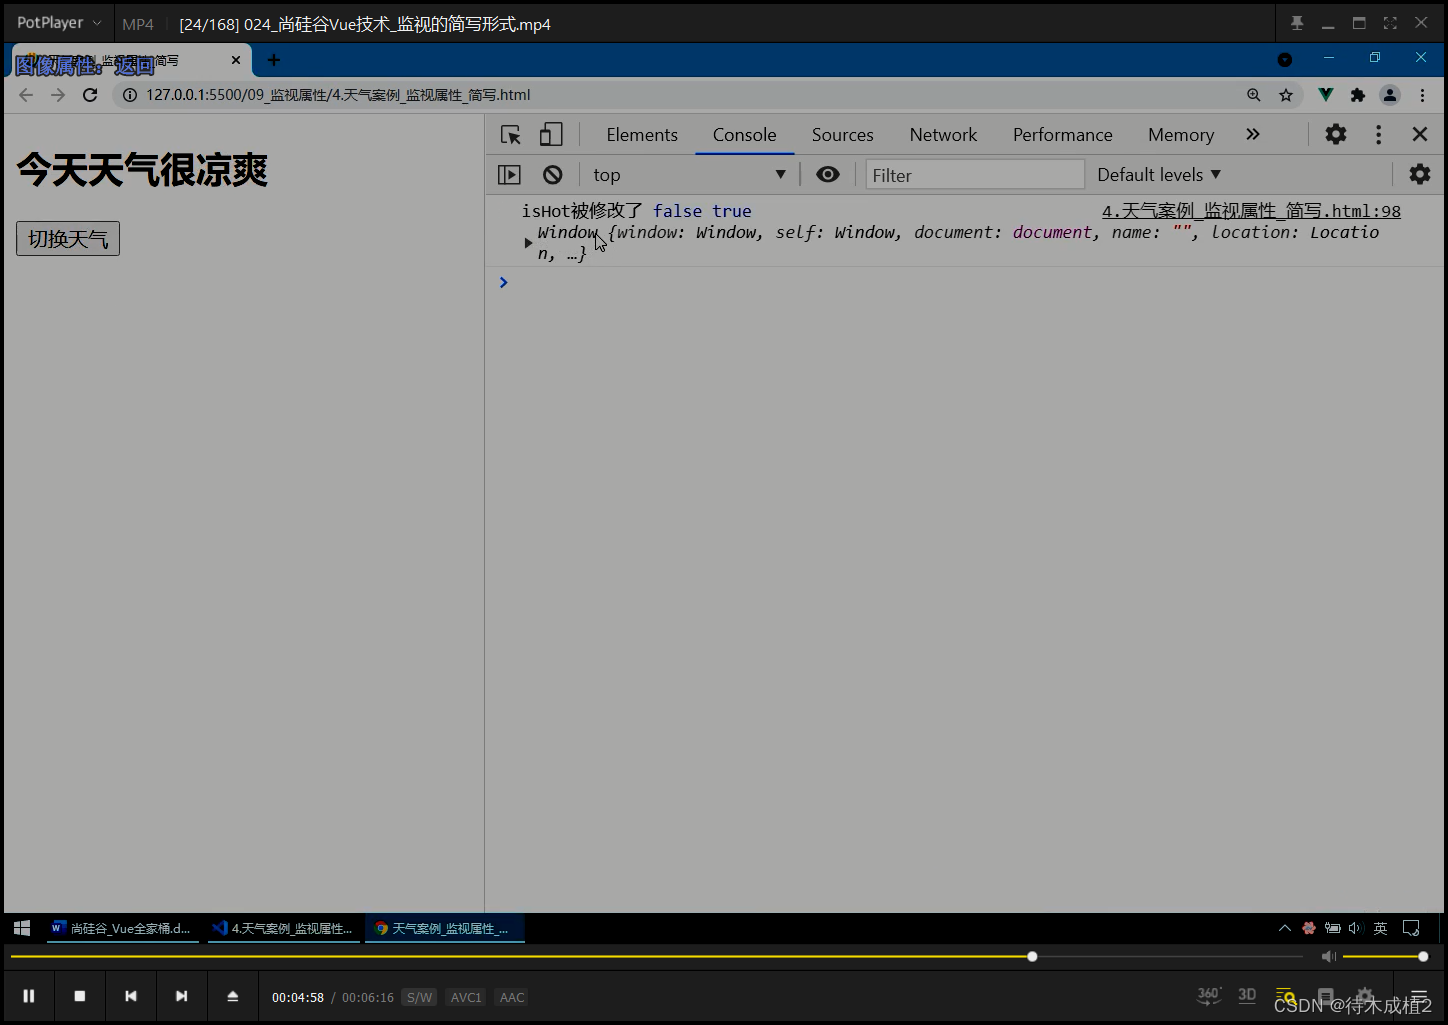This screenshot has height=1025, width=1448.
Task: Click the AAC audio codec label
Action: point(512,997)
